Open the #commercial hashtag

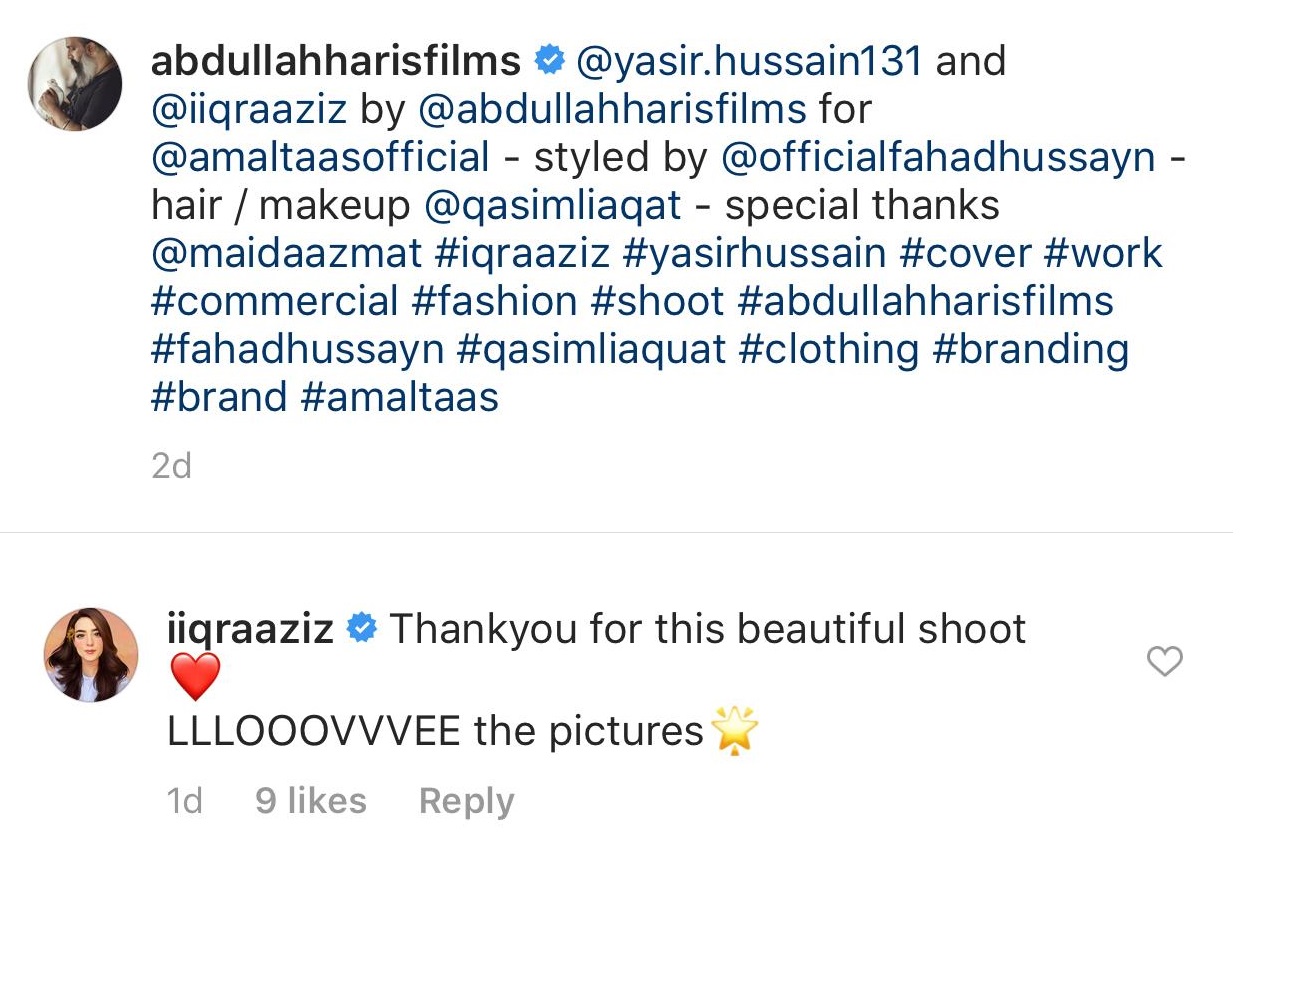coord(275,301)
